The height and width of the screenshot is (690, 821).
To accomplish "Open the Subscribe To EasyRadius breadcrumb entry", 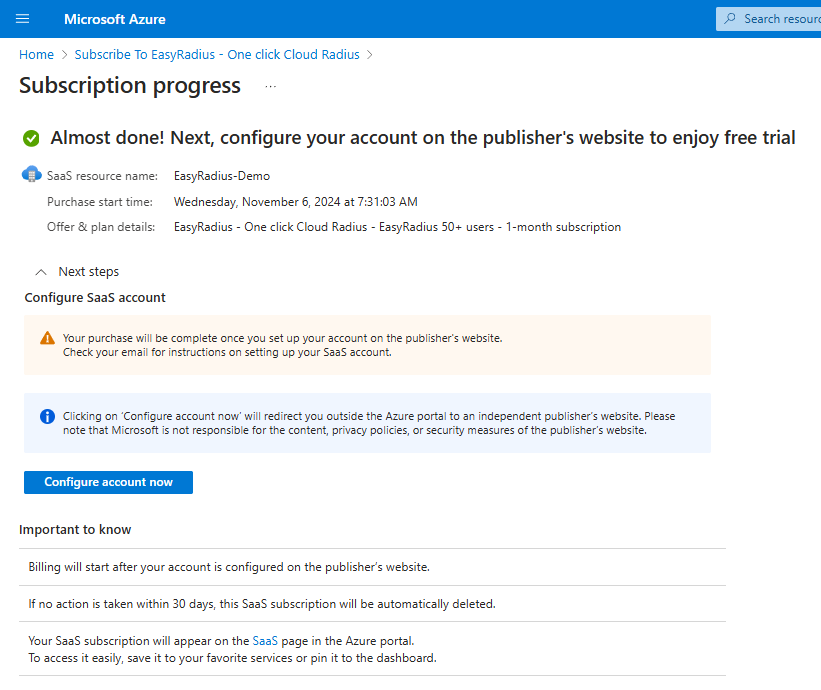I will pos(216,54).
